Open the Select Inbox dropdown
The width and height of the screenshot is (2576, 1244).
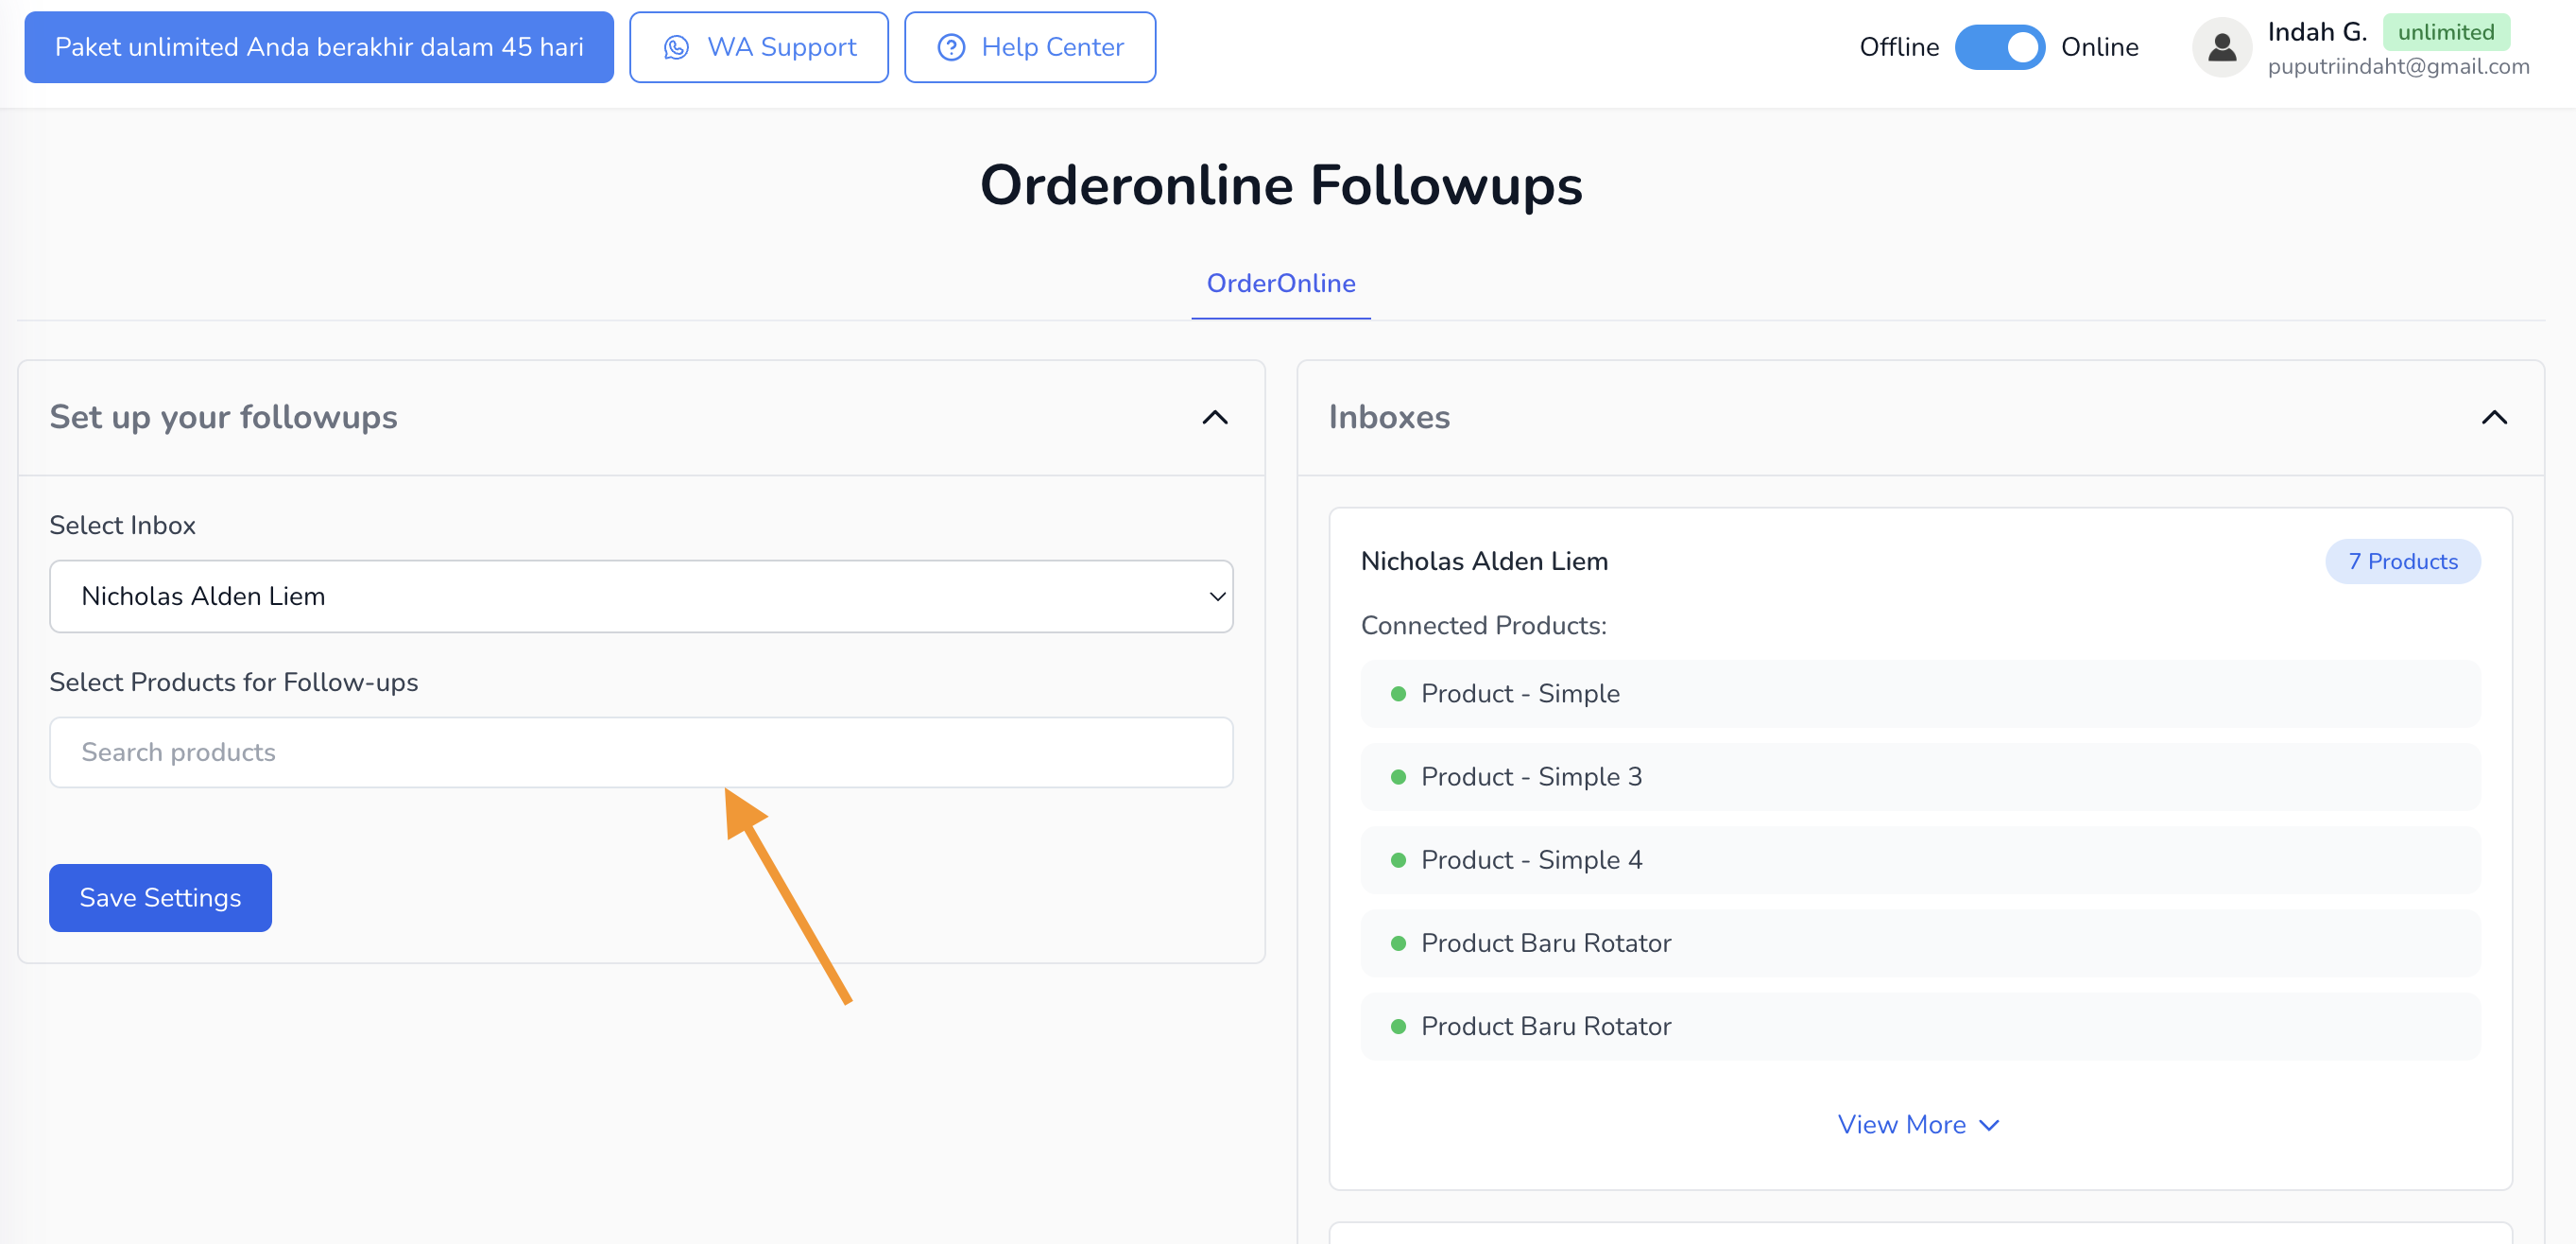641,597
